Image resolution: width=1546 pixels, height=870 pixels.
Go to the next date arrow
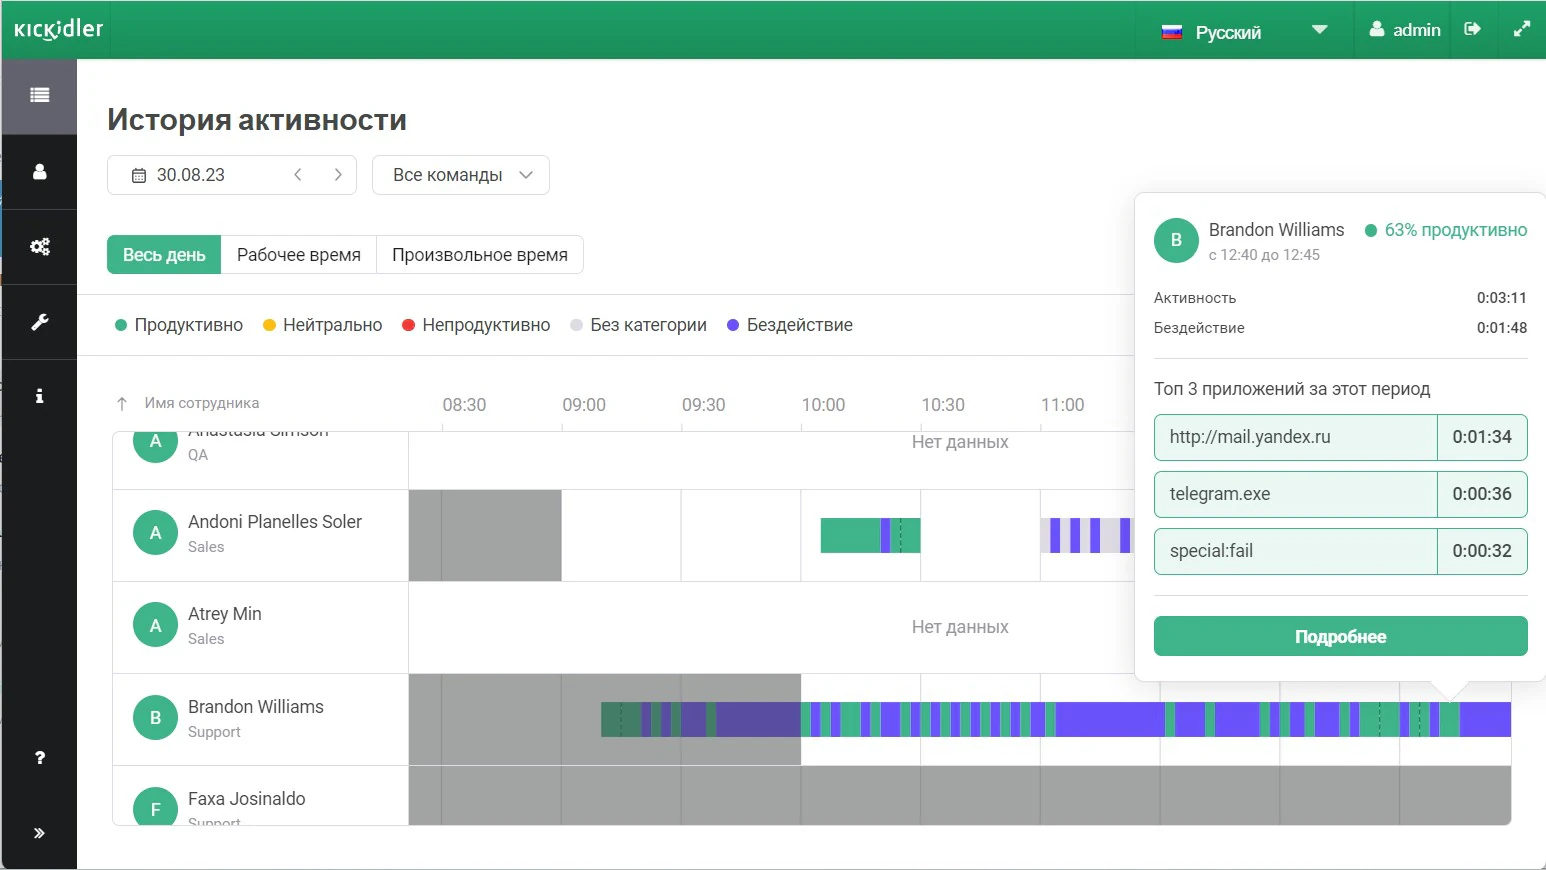(338, 175)
